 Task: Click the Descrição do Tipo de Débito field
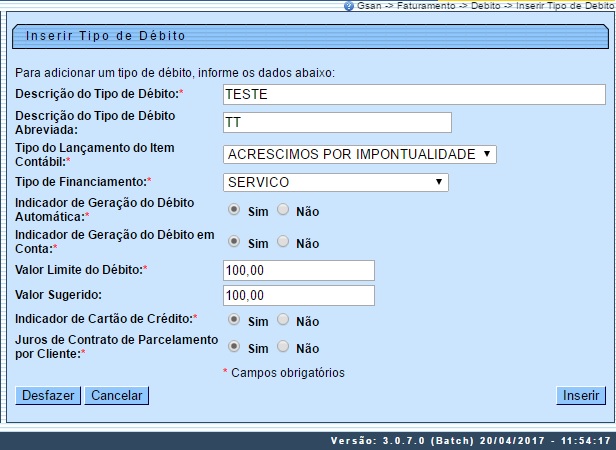pyautogui.click(x=414, y=94)
